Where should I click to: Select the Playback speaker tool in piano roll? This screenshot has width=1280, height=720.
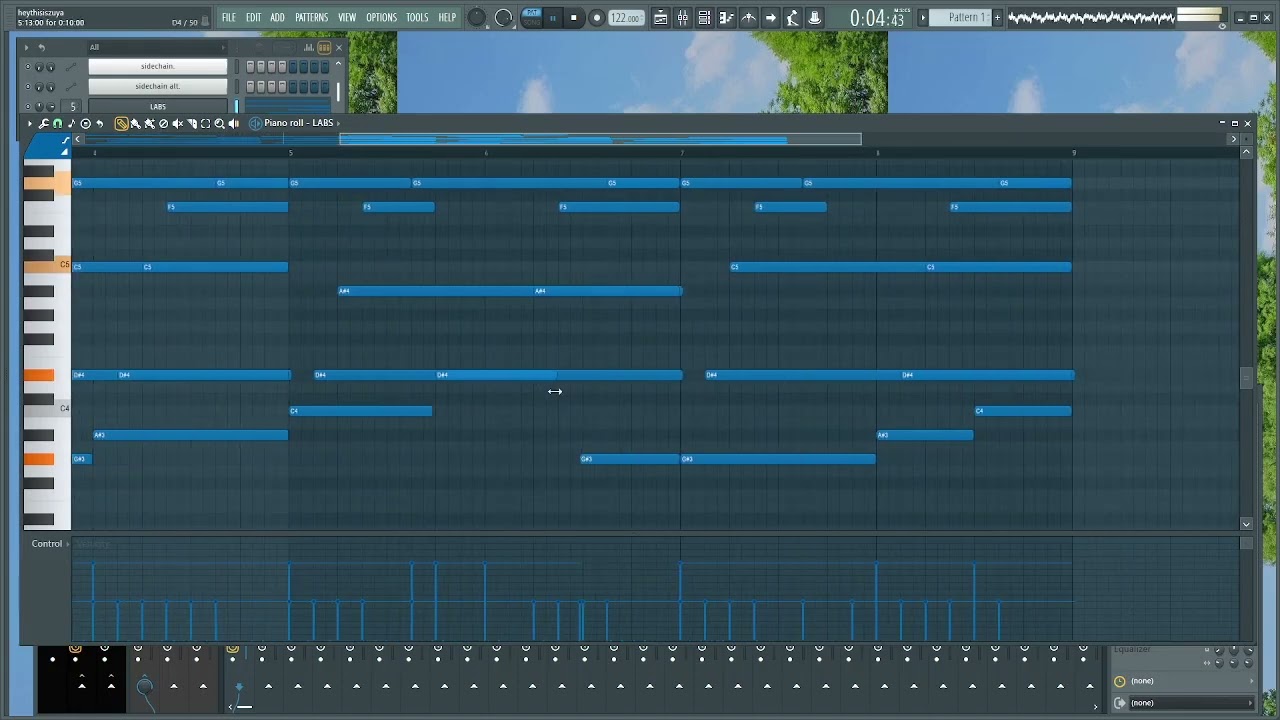(233, 124)
